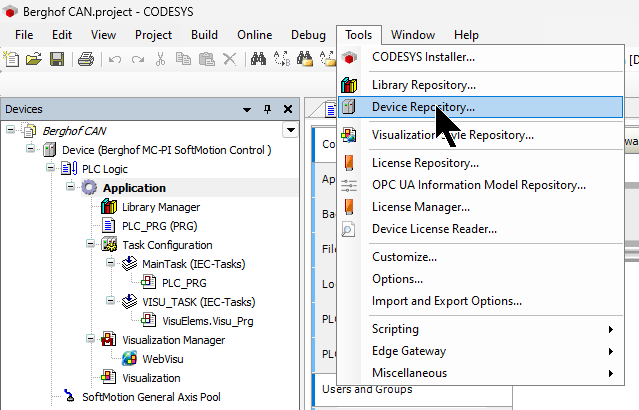Viewport: 639px width, 410px height.
Task: Click the Visualization Manager icon in tree
Action: coord(109,339)
